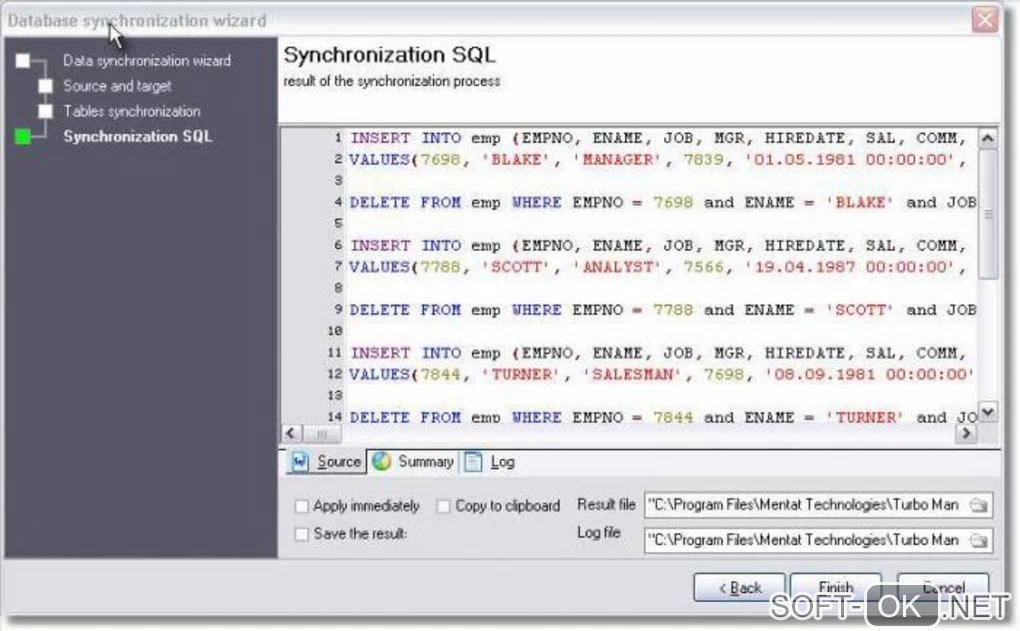The image size is (1020, 631).
Task: Click the SQL editor scroll right arrow
Action: 966,433
